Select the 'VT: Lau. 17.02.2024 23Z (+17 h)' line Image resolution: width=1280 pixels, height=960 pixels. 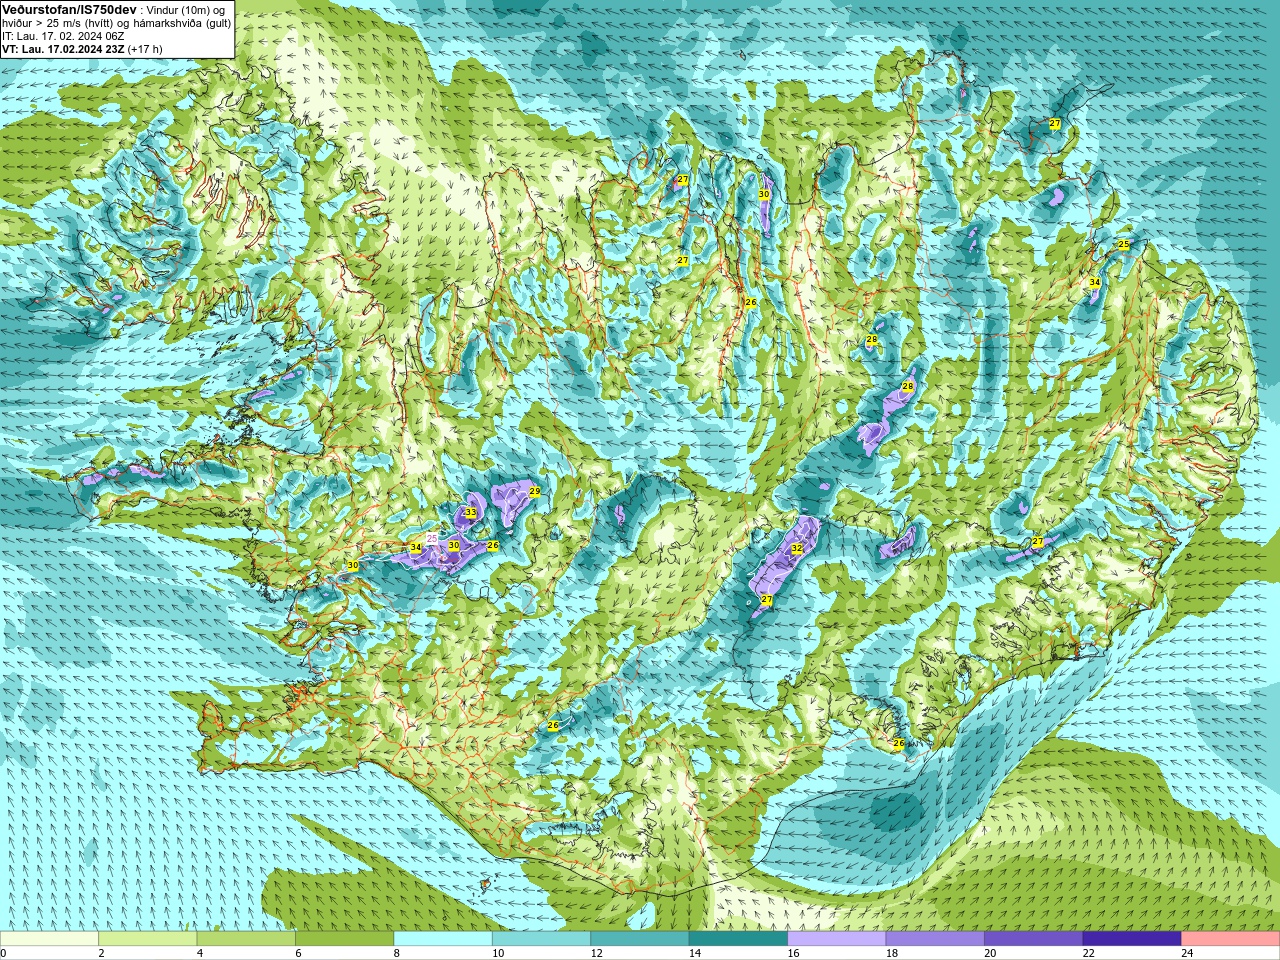pyautogui.click(x=82, y=49)
